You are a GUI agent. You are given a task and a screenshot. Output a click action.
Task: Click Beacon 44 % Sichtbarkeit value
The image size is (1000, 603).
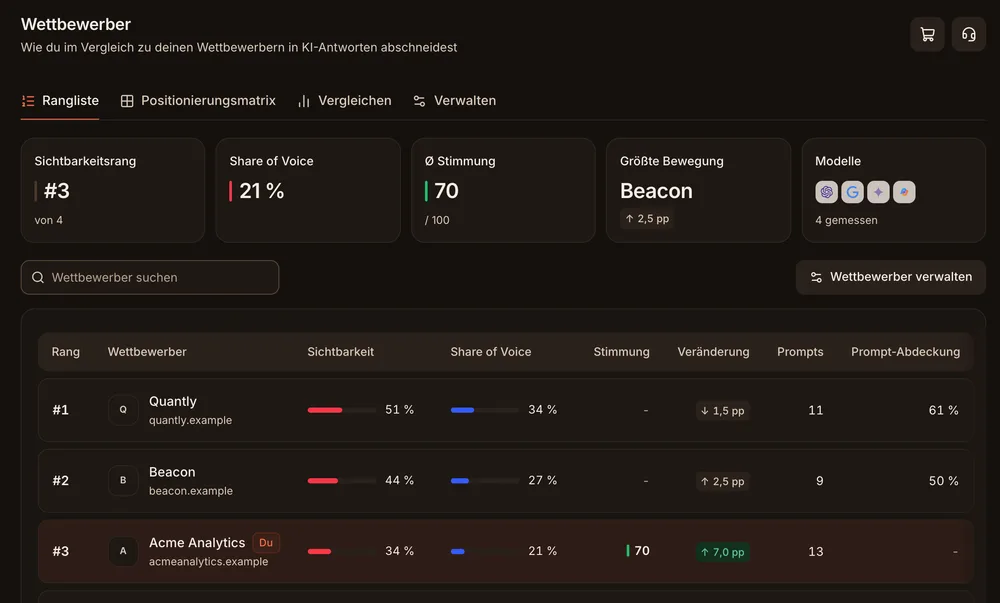pos(399,481)
